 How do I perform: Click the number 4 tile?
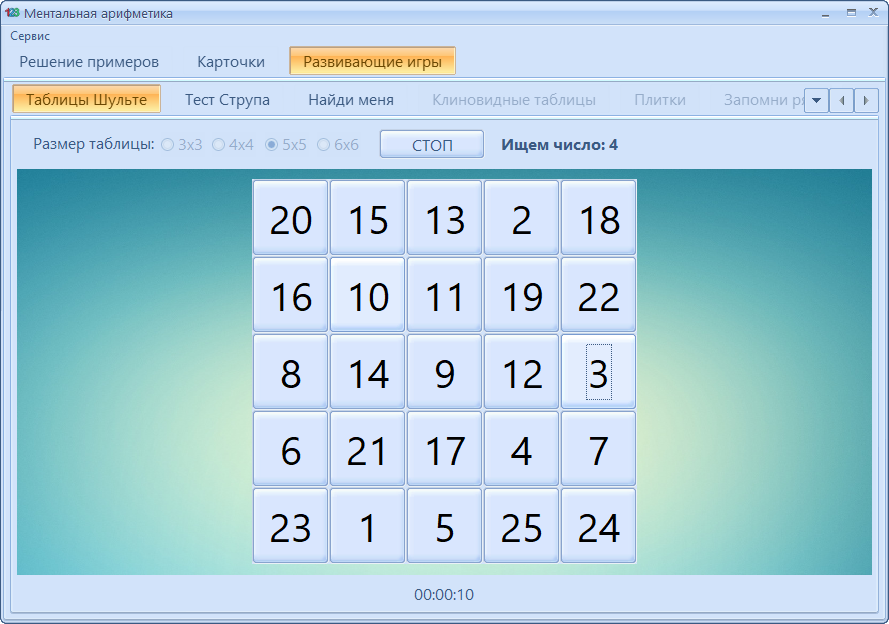coord(521,449)
